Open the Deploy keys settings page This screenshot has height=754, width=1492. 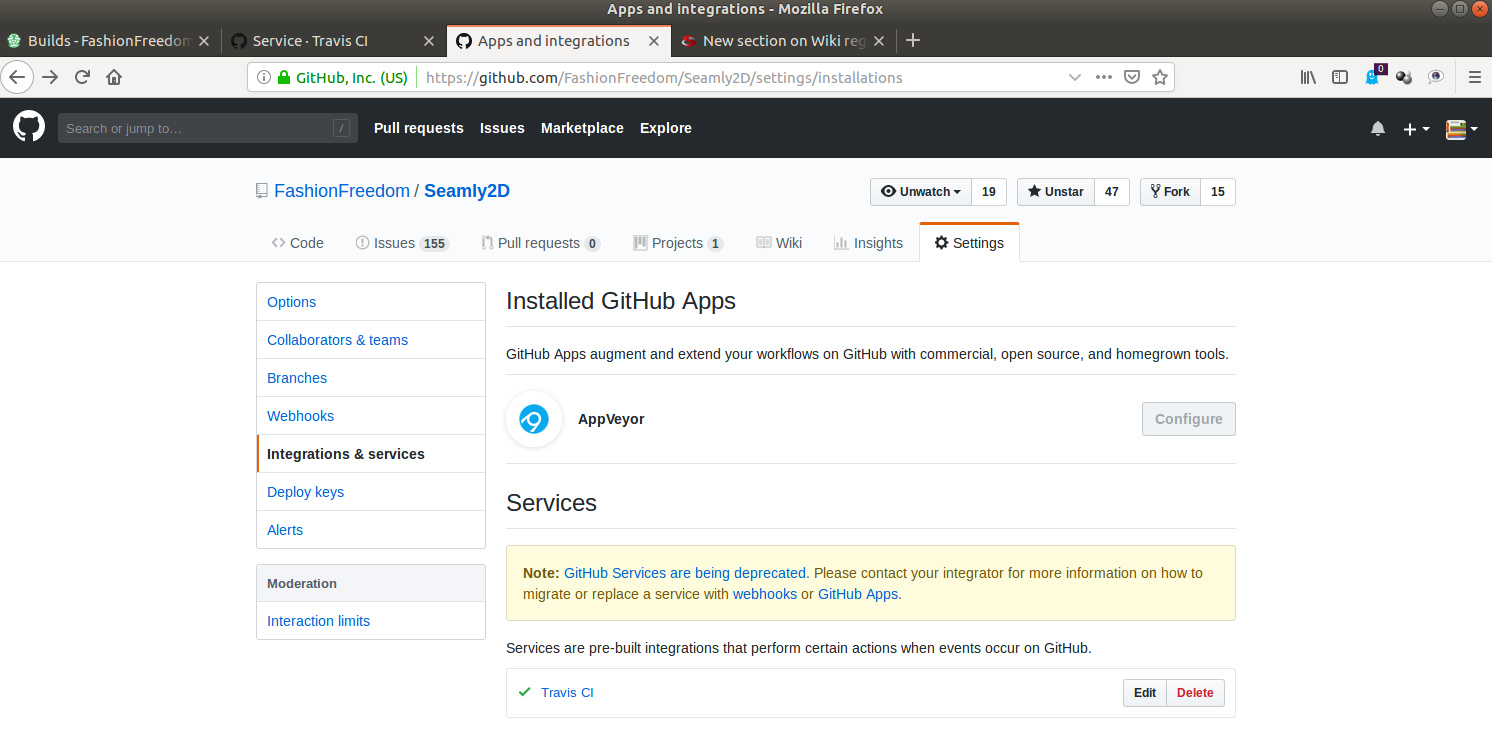(x=371, y=492)
